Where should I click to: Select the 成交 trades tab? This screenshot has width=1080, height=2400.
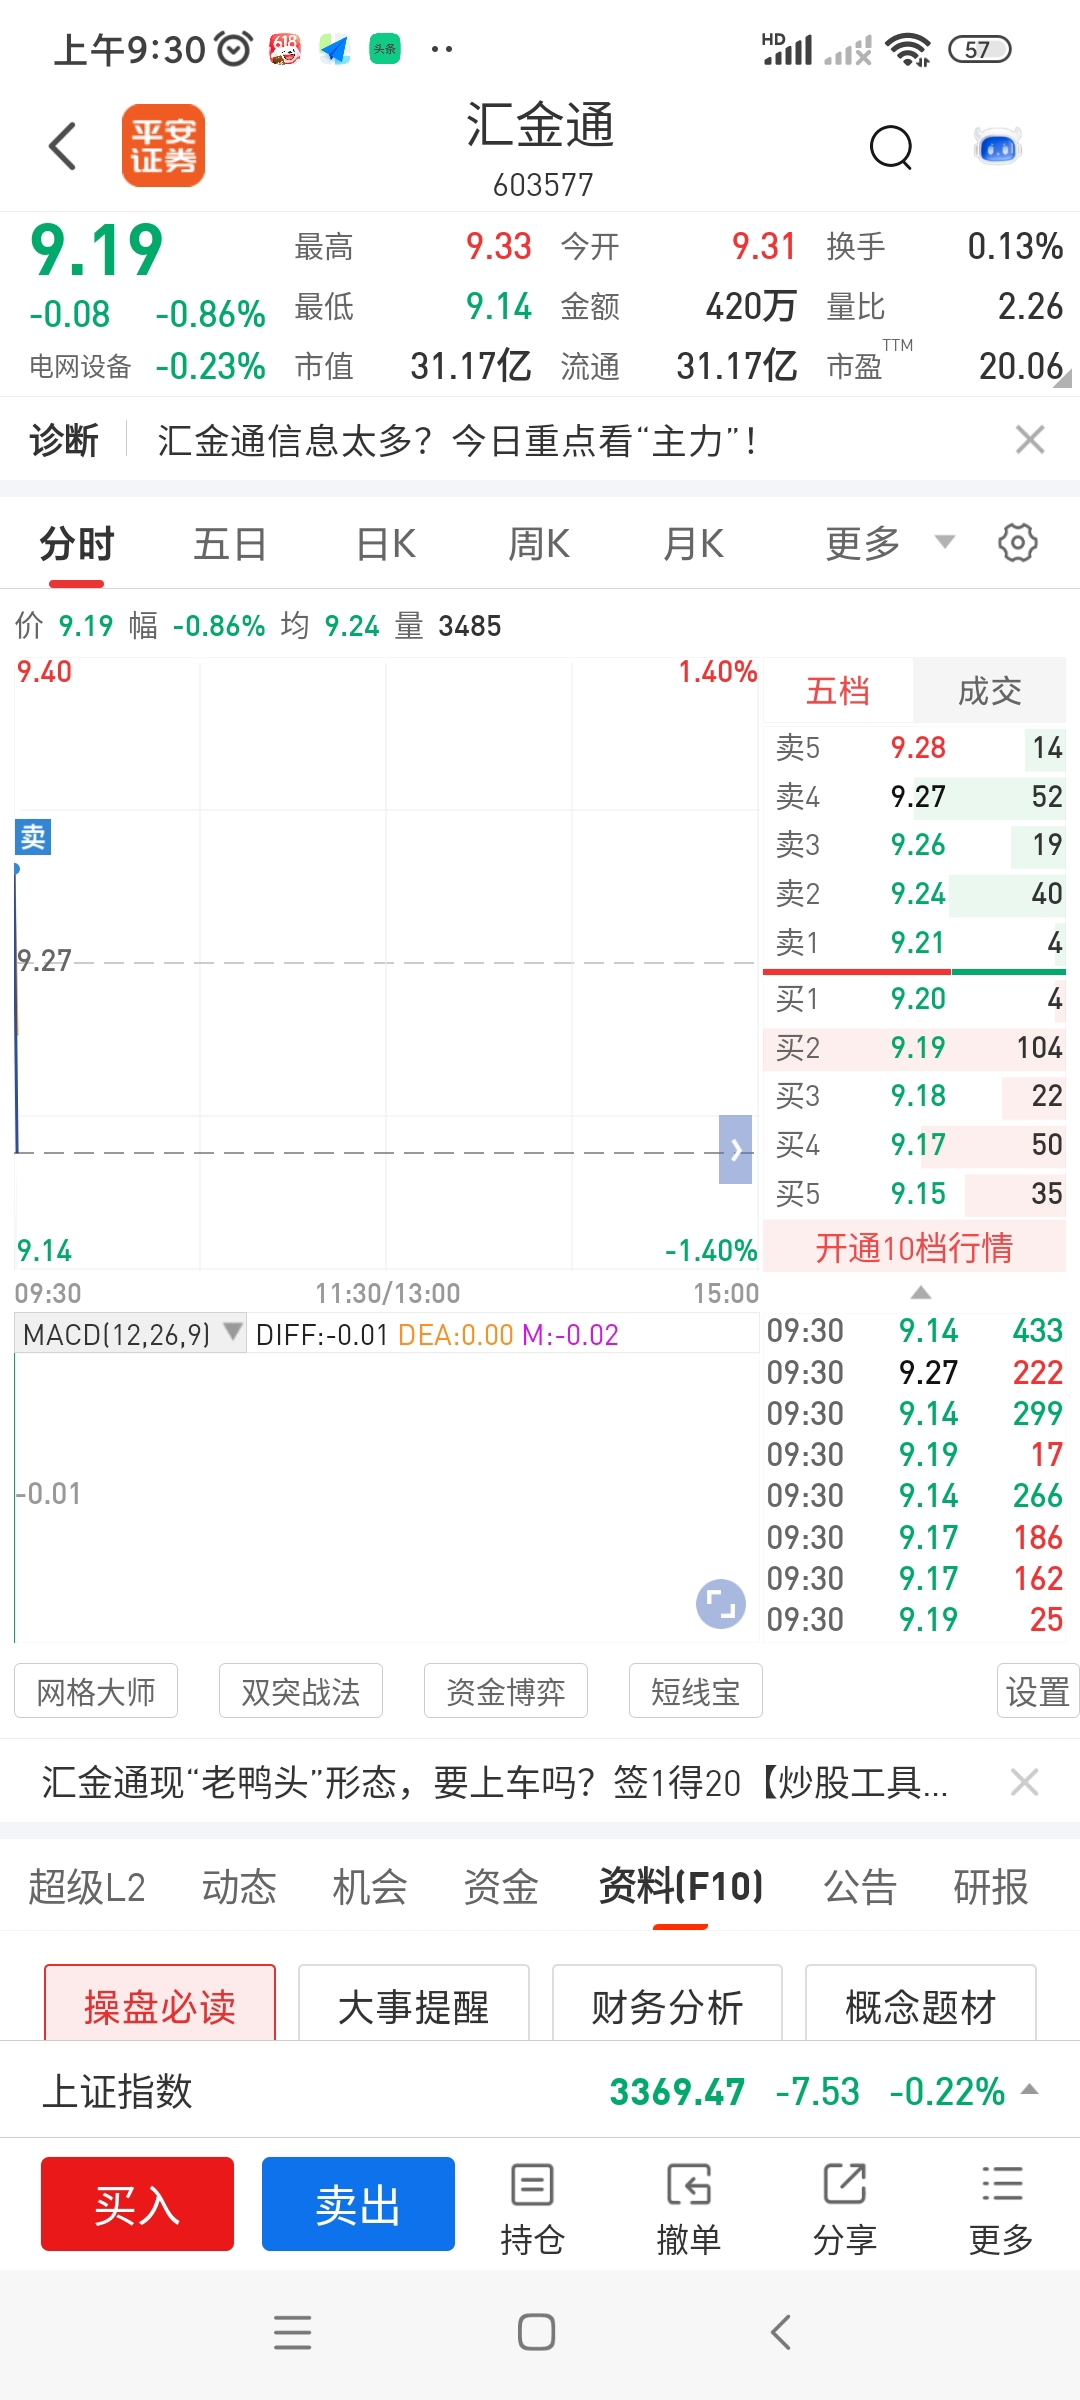point(989,691)
